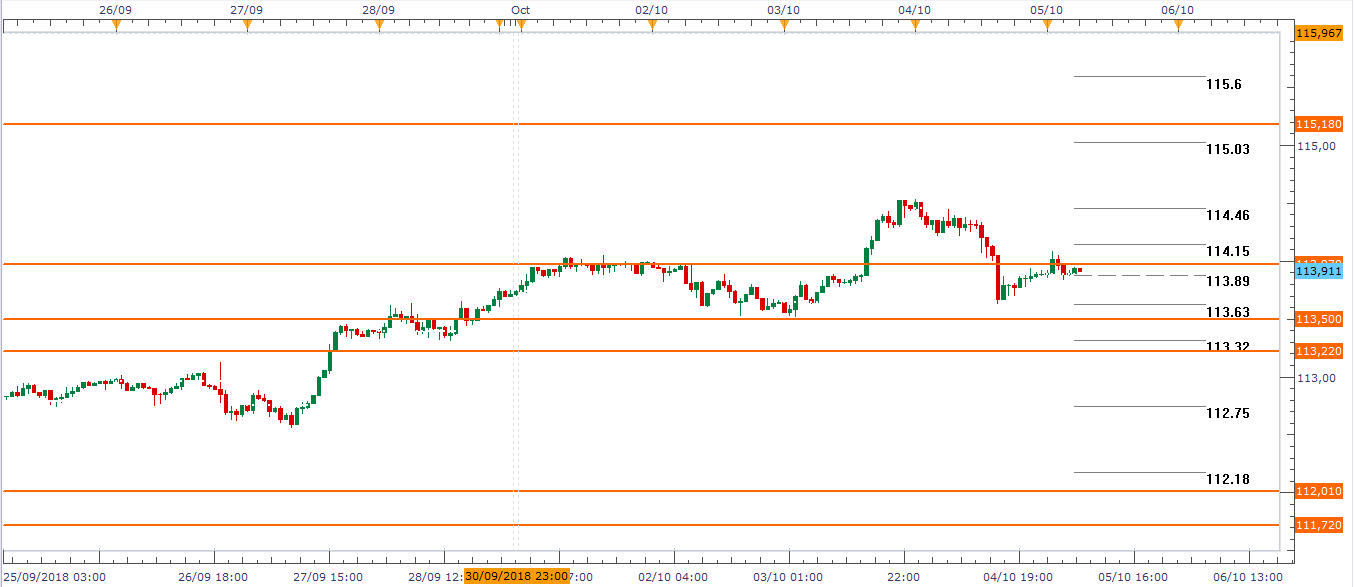
Task: Select the 112.18 pivot level label
Action: pos(1227,480)
